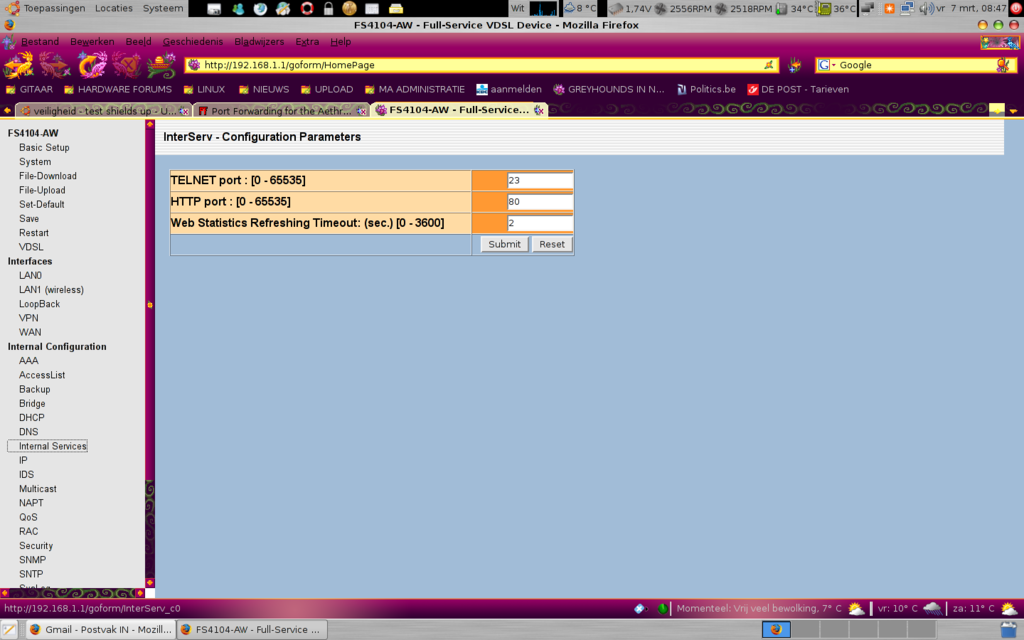This screenshot has height=640, width=1024.
Task: Switch to Gmail - Postvak IN taskbar window
Action: [98, 630]
